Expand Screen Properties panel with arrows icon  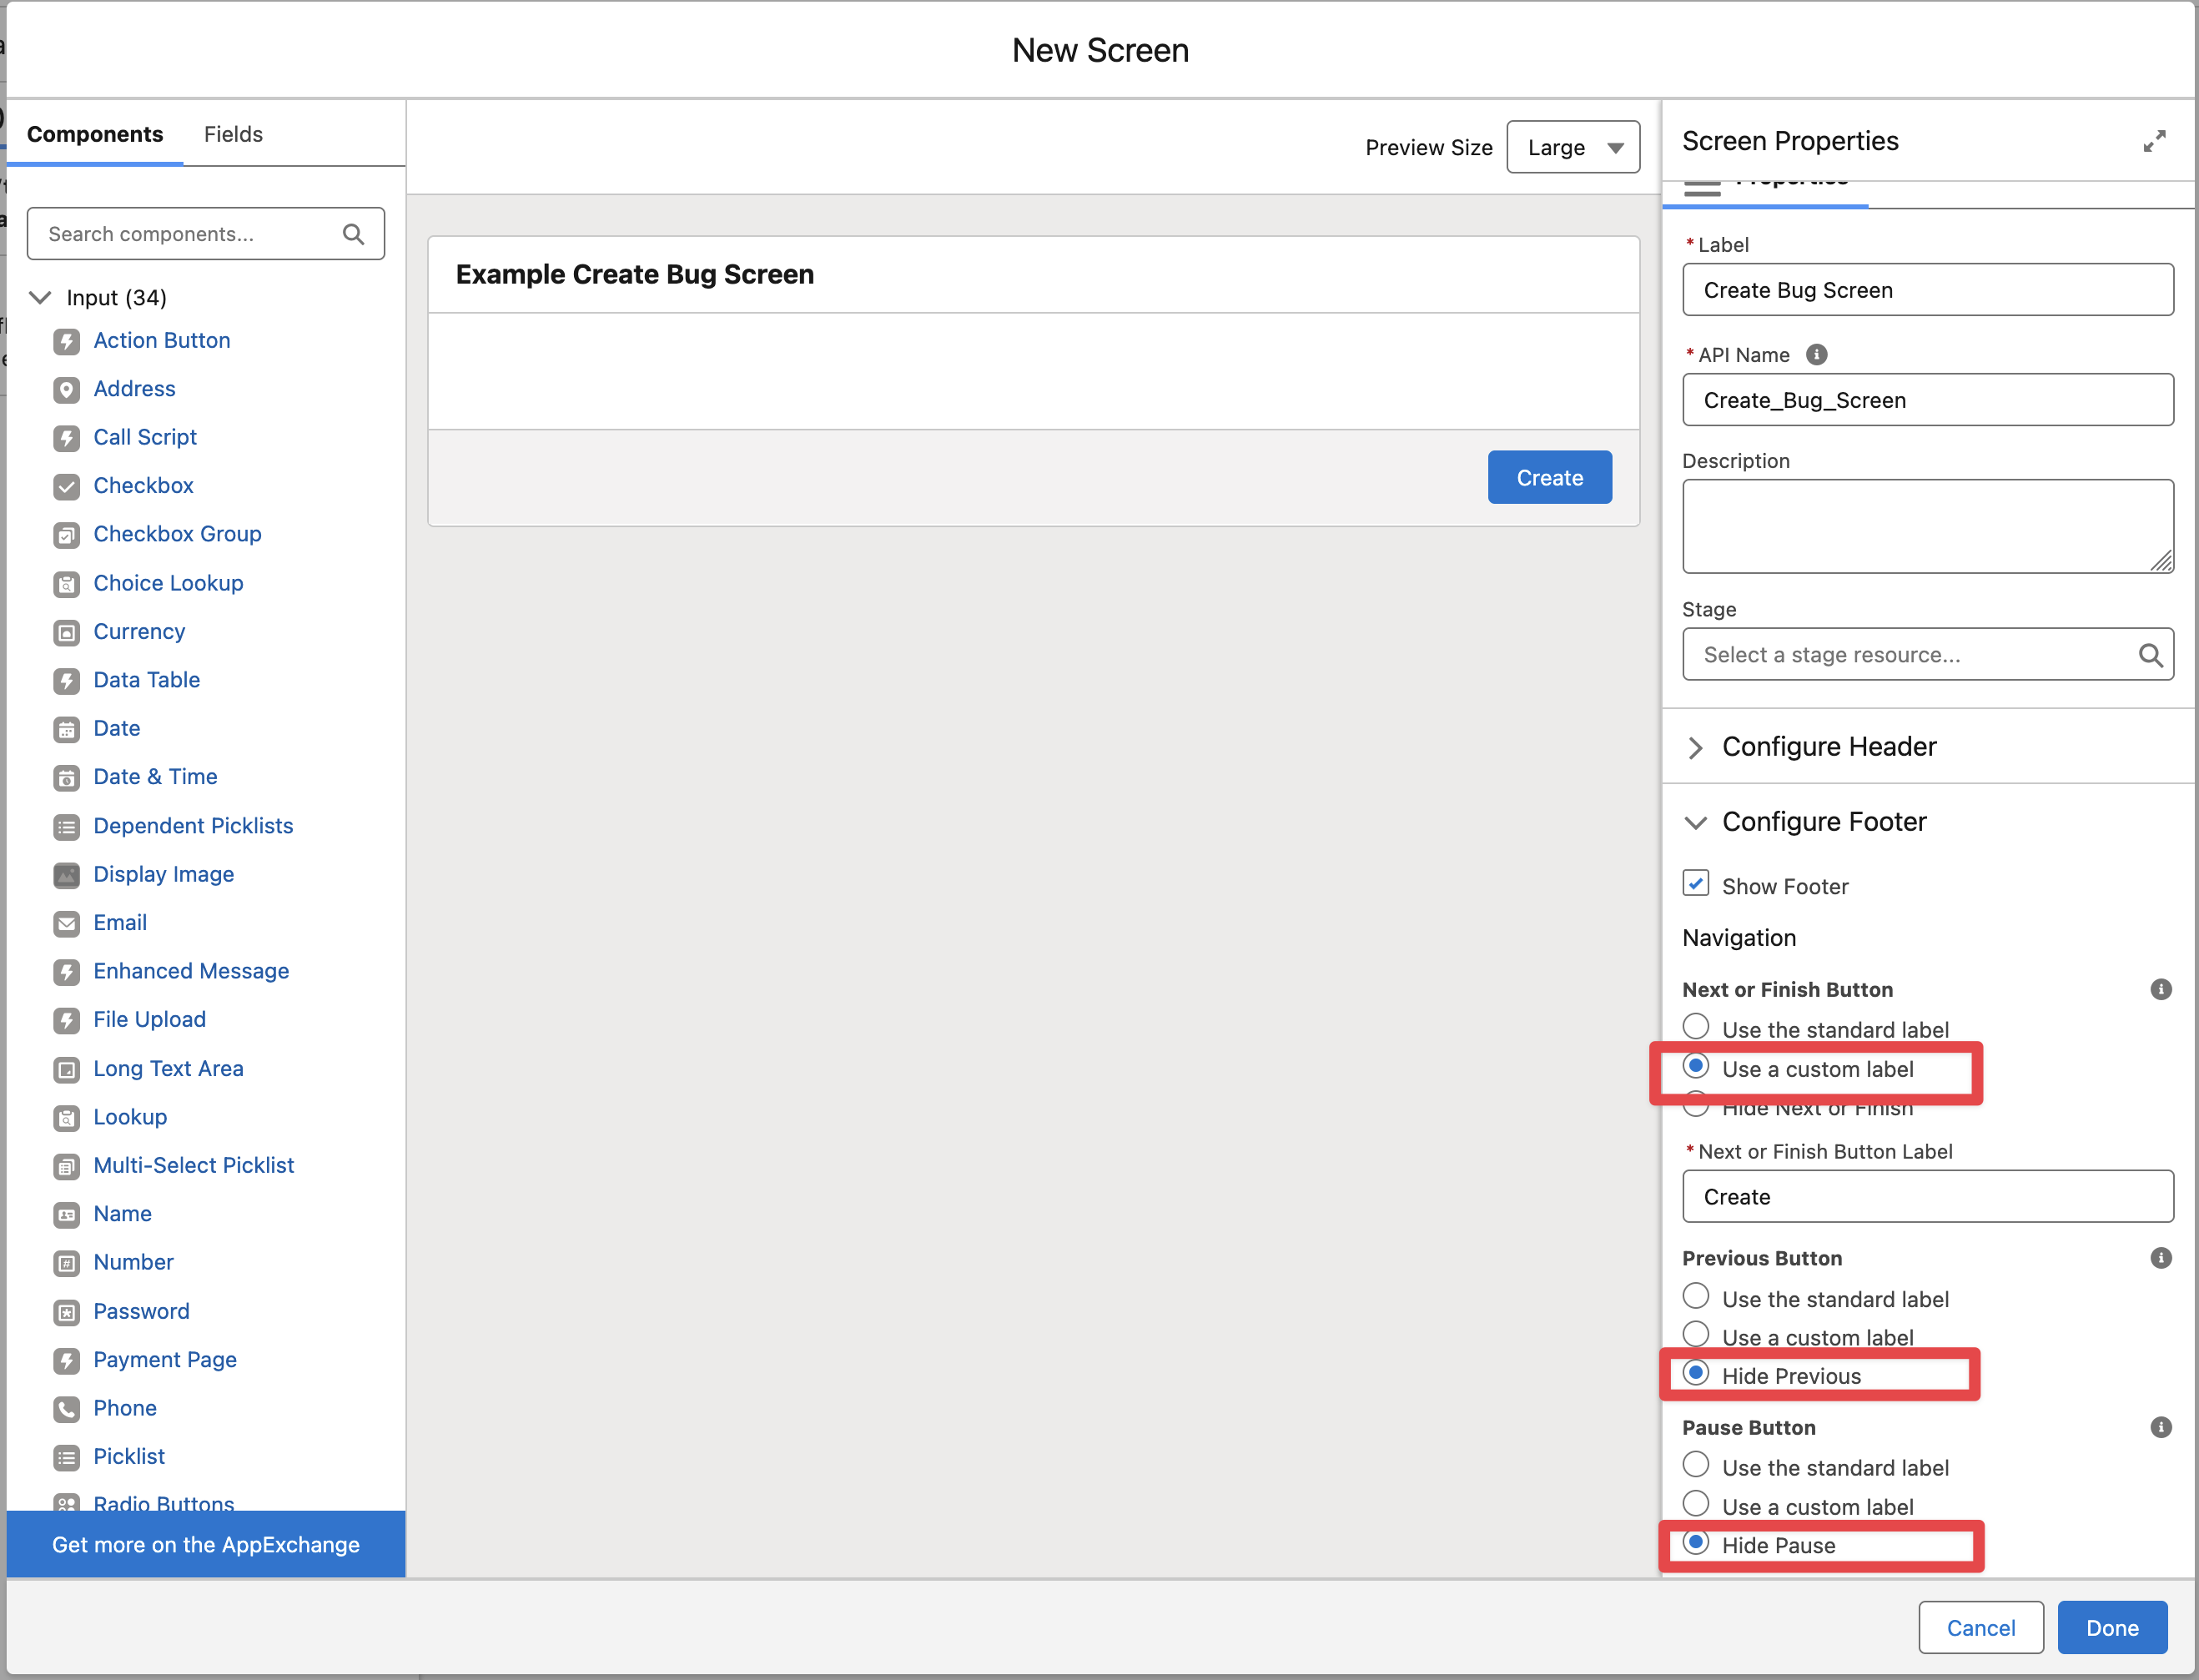pos(2154,141)
